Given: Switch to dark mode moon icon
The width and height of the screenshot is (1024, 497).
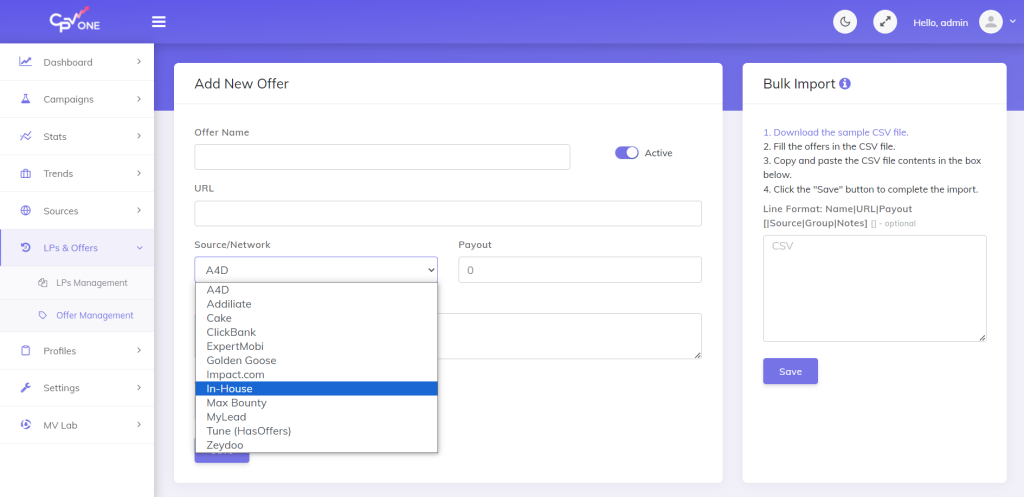Looking at the screenshot, I should [x=845, y=22].
